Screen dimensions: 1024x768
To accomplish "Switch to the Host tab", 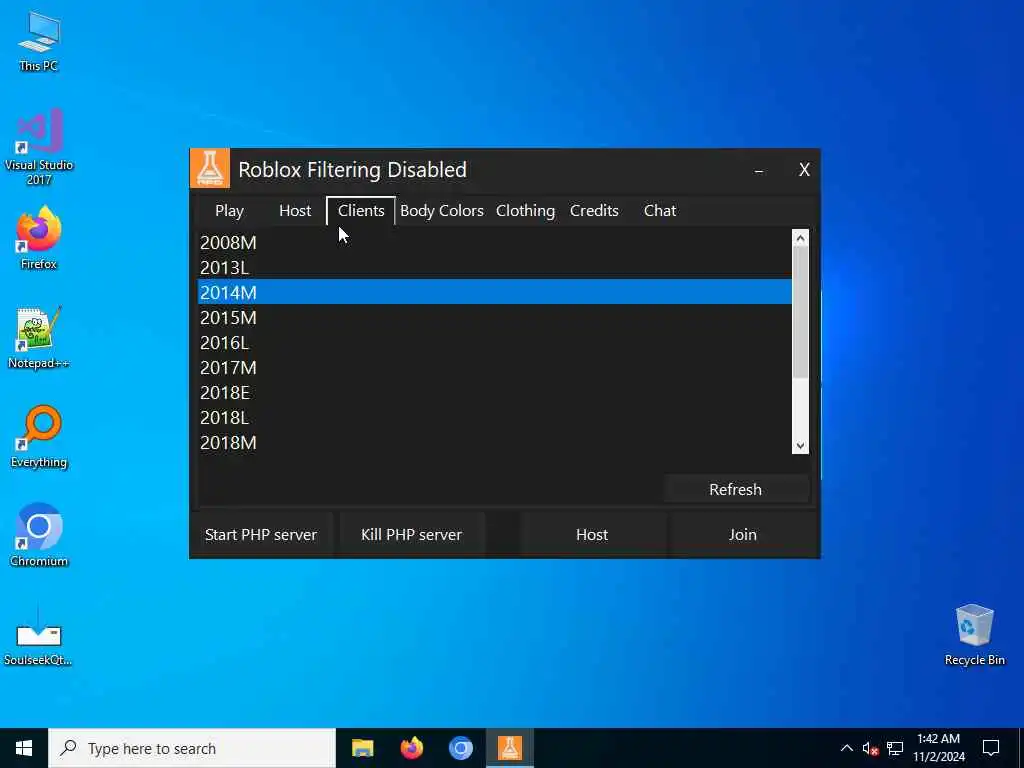I will click(x=295, y=211).
